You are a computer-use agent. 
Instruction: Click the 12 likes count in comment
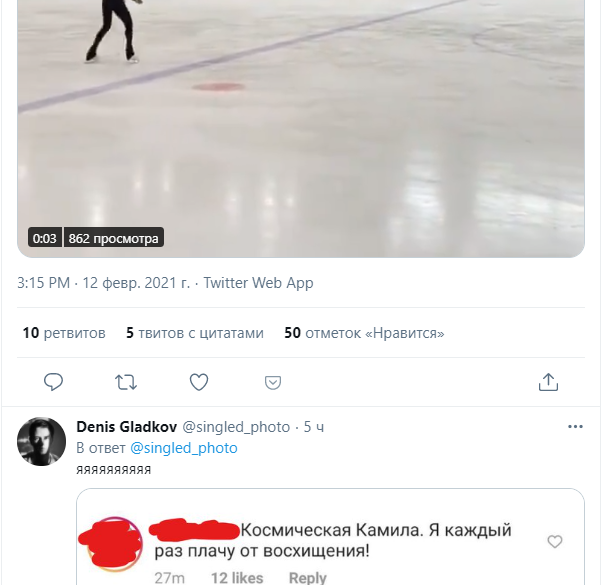(237, 577)
